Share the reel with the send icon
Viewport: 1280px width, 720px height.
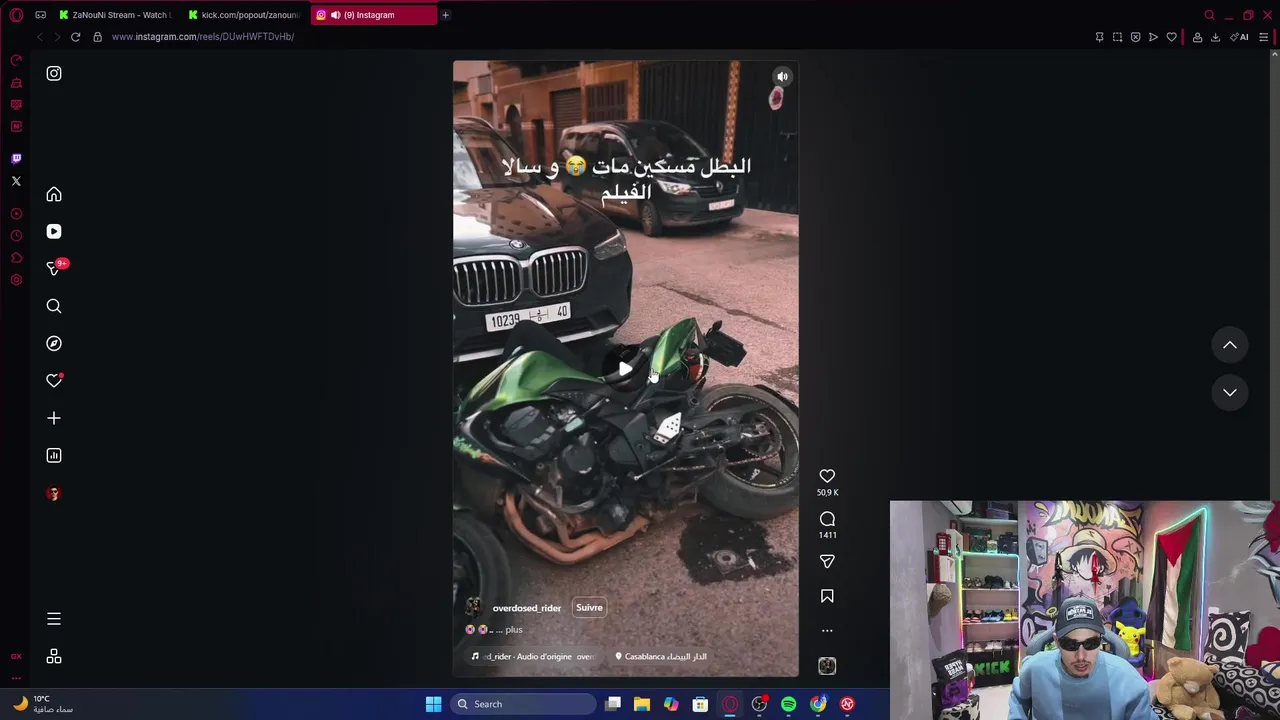[x=827, y=561]
